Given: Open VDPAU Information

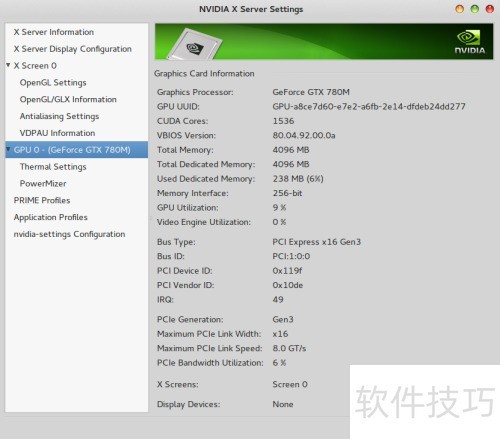Looking at the screenshot, I should pos(57,133).
